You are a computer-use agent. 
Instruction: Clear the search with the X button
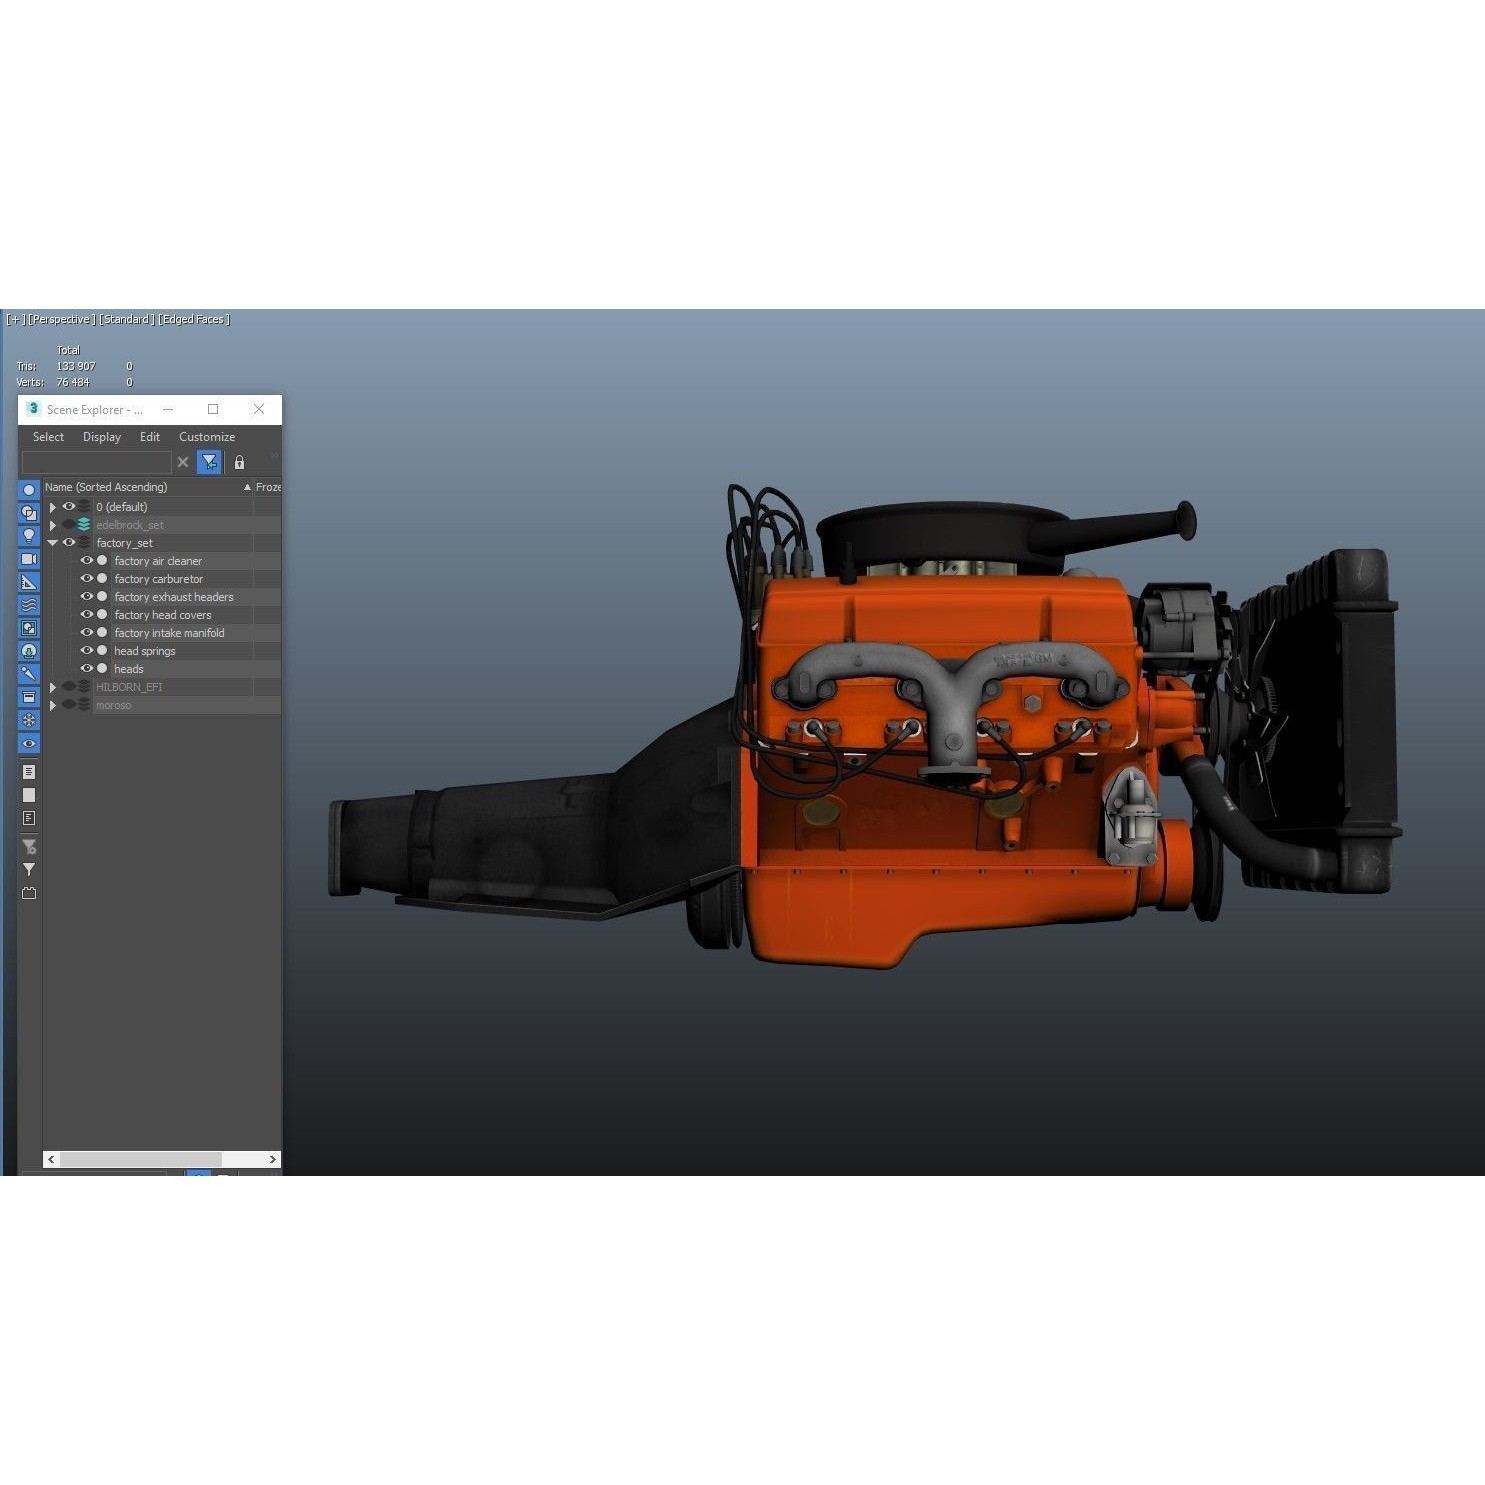tap(183, 462)
